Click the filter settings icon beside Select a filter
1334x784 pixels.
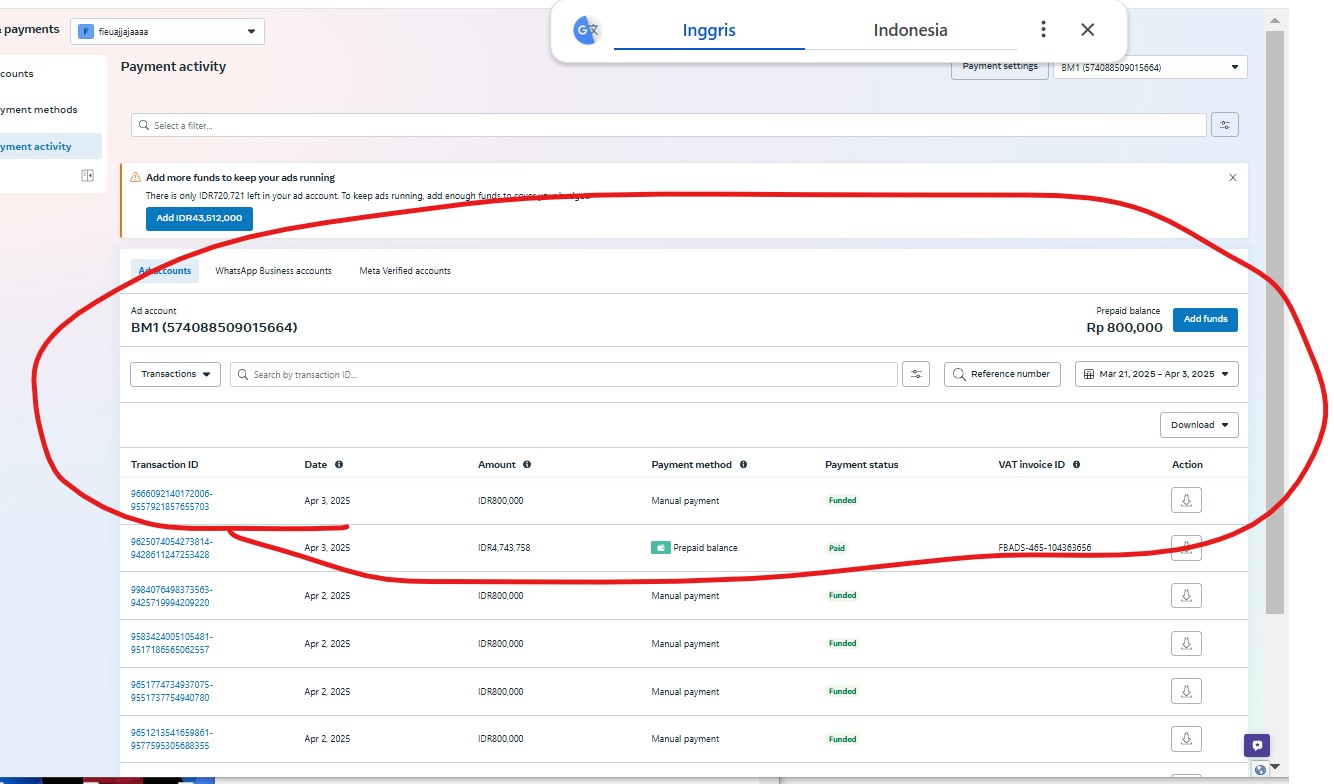[1224, 125]
